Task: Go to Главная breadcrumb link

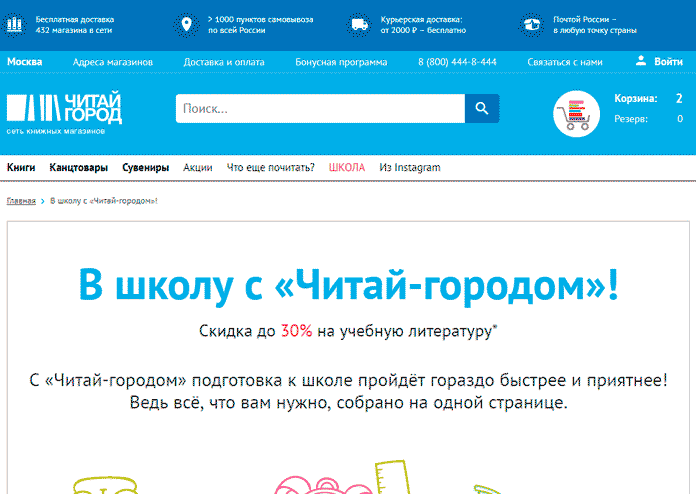Action: (x=21, y=201)
